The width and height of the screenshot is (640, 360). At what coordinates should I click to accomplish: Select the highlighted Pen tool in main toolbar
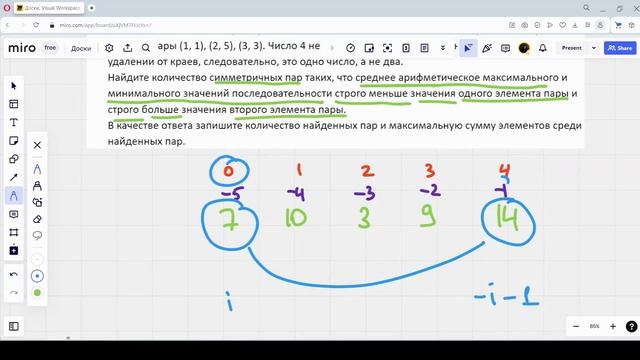tap(14, 196)
